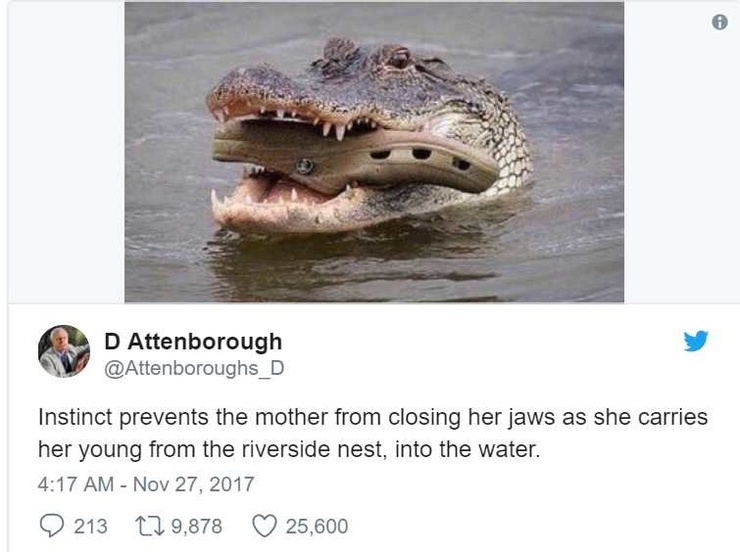Open the D Attenborough display name

(193, 341)
